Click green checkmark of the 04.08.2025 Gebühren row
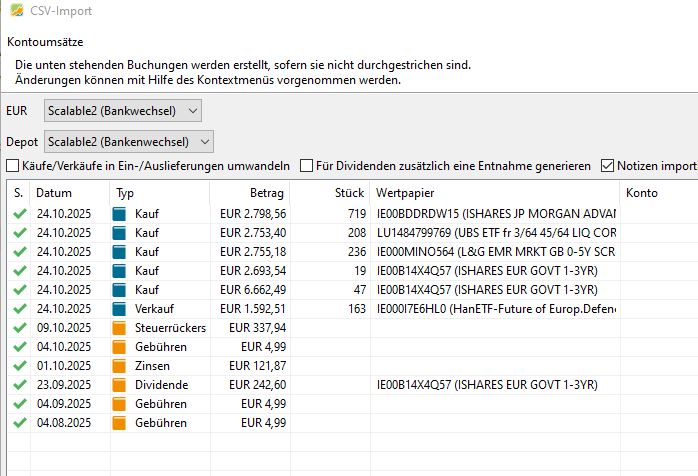Image resolution: width=698 pixels, height=476 pixels. point(18,423)
